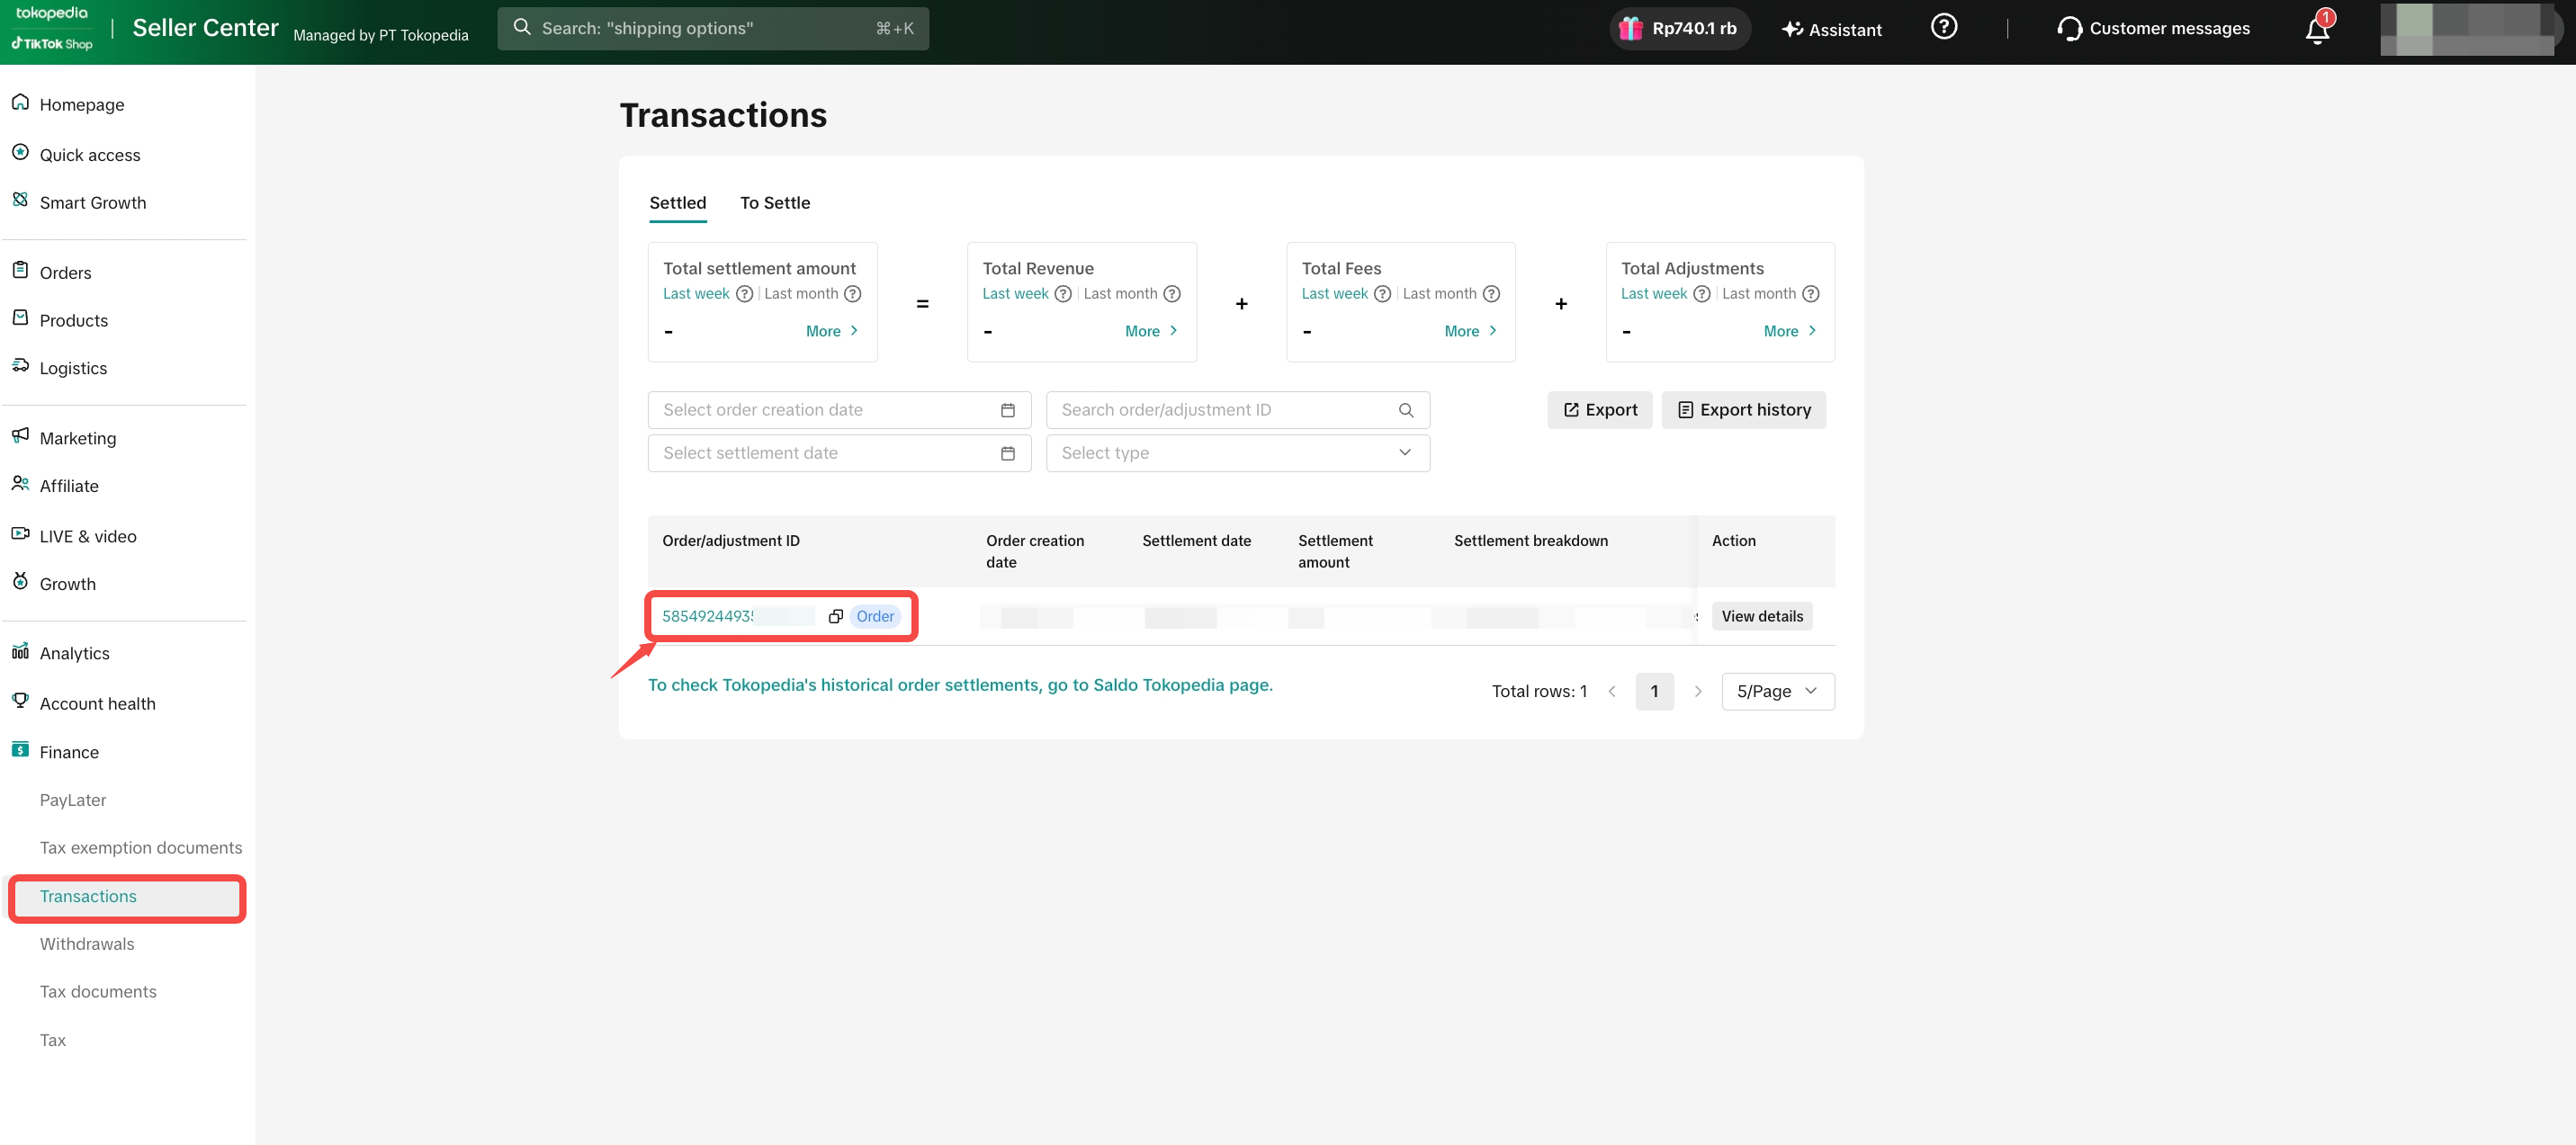Click the search magnifier in order ID field

point(1405,410)
